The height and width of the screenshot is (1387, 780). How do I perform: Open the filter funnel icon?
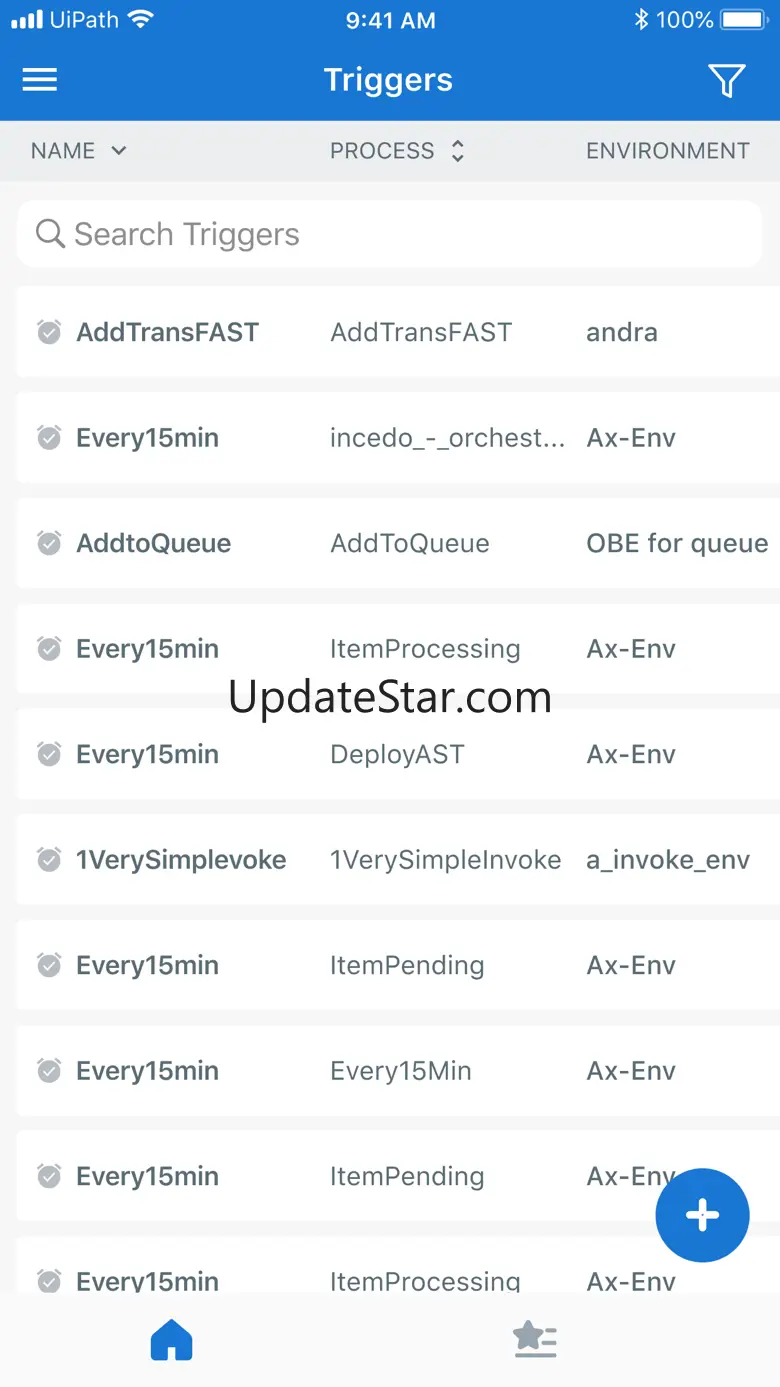coord(727,81)
